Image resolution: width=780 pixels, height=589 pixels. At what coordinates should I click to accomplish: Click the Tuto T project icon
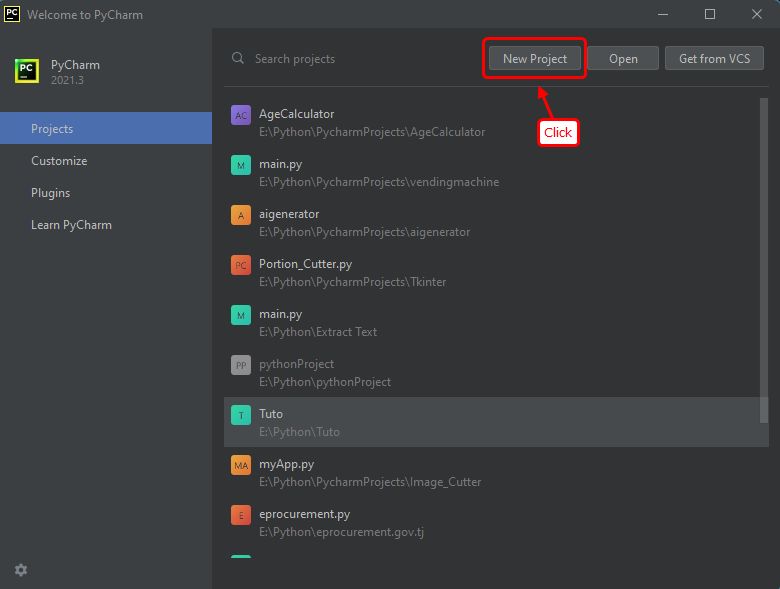tap(241, 415)
